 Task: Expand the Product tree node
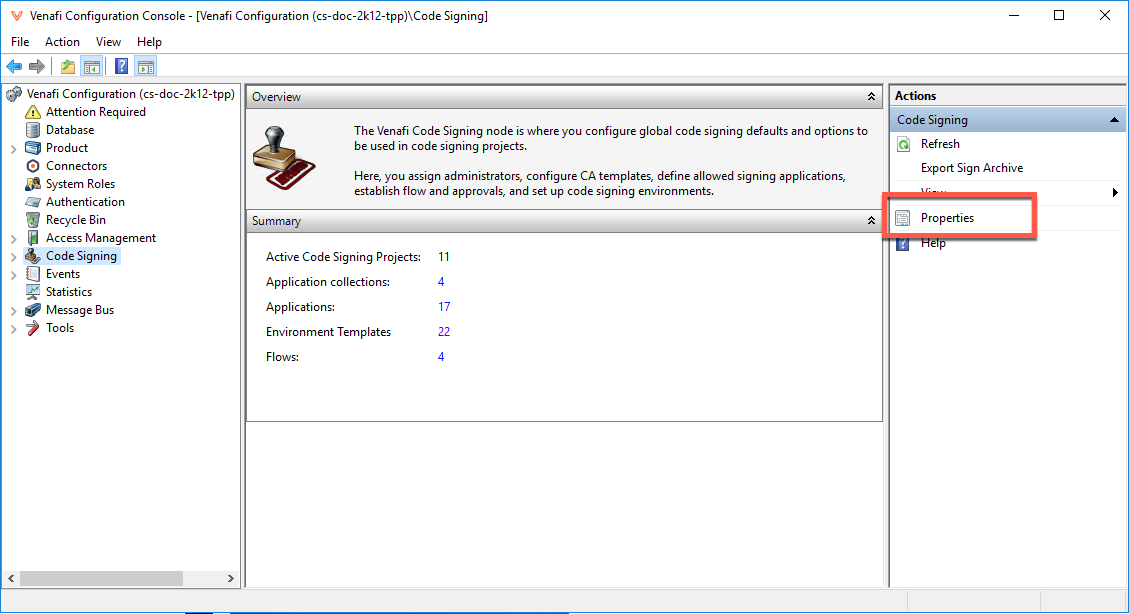(14, 149)
